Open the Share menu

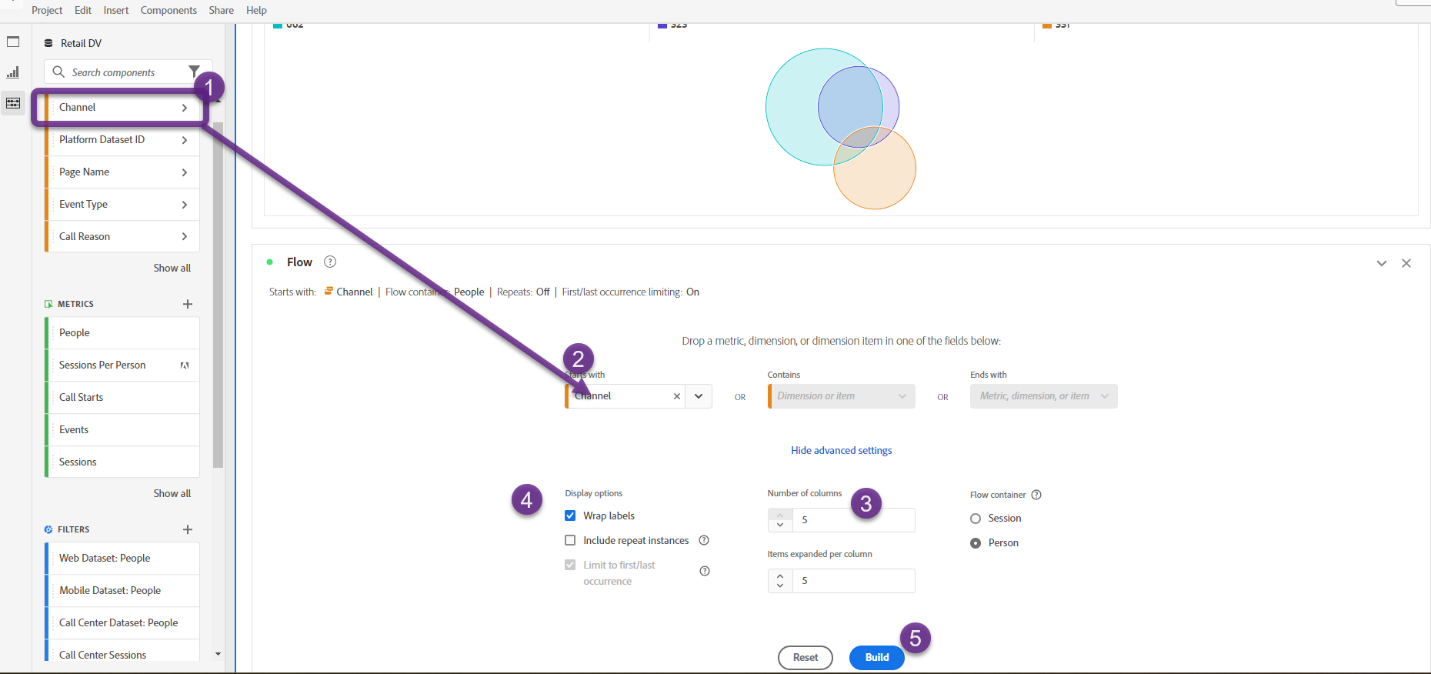click(x=221, y=10)
